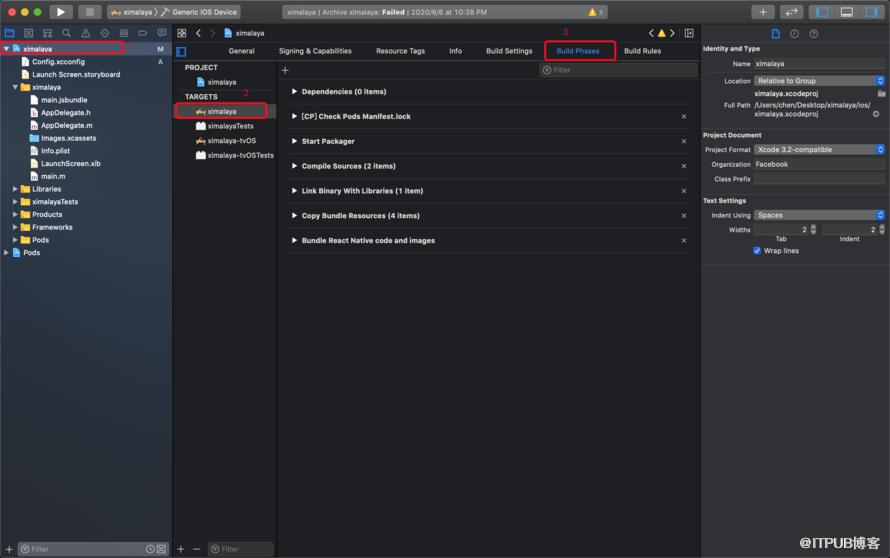Show the File inspector
890x558 pixels.
775,33
